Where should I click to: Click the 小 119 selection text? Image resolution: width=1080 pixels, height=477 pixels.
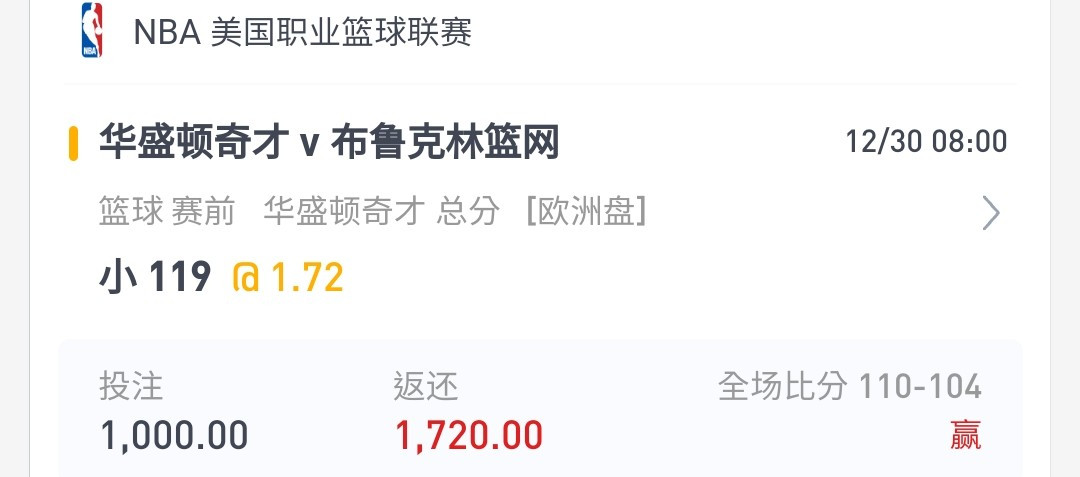[155, 277]
